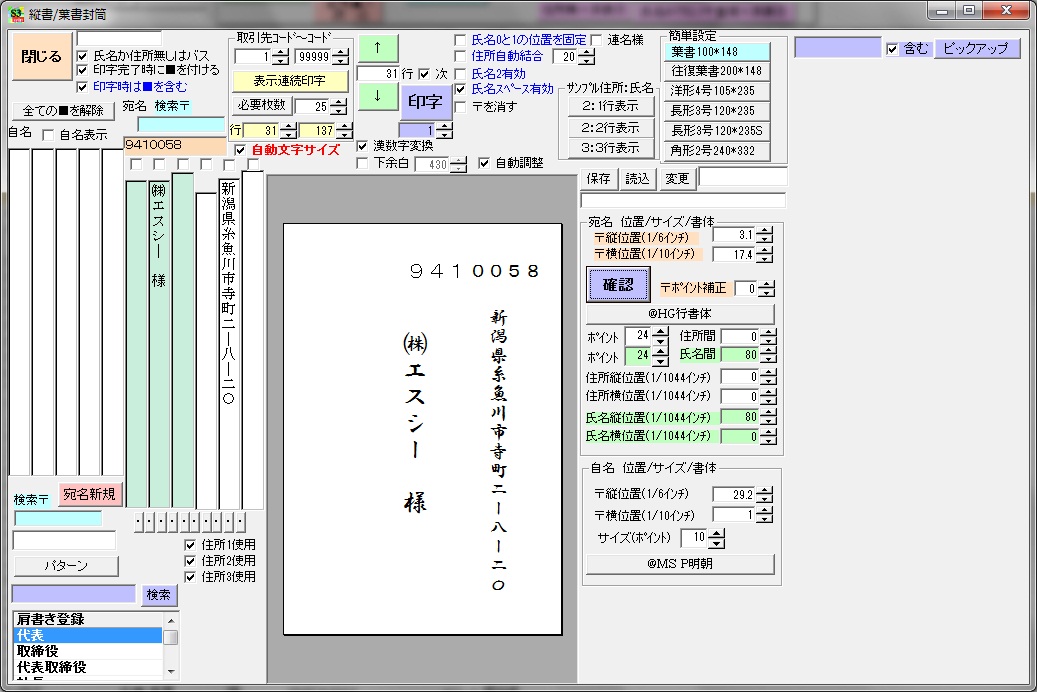Click the 〒ポイント補正 spinner arrows
The width and height of the screenshot is (1037, 692).
(767, 288)
